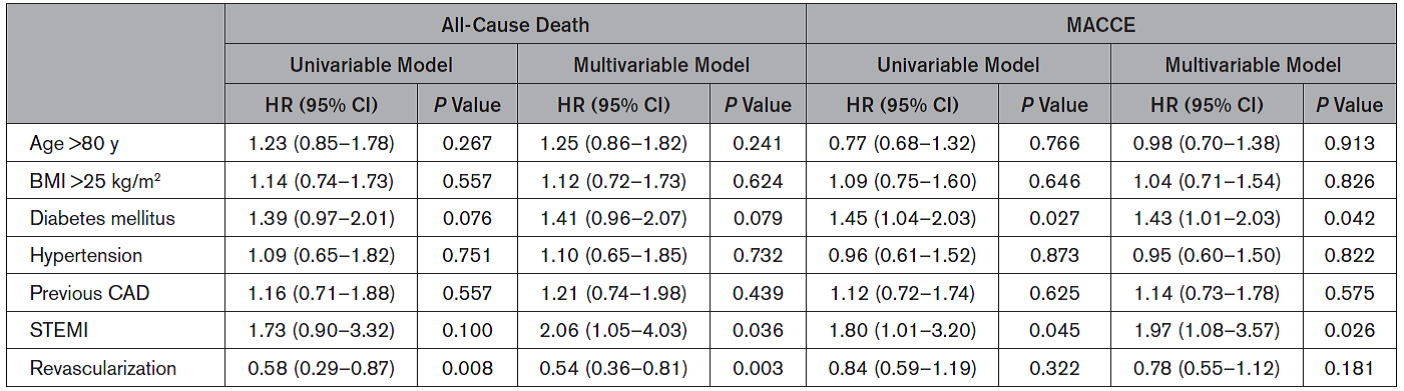Viewport: 1404px width, 391px height.
Task: Select the P value 0.076 cell
Action: pos(468,218)
